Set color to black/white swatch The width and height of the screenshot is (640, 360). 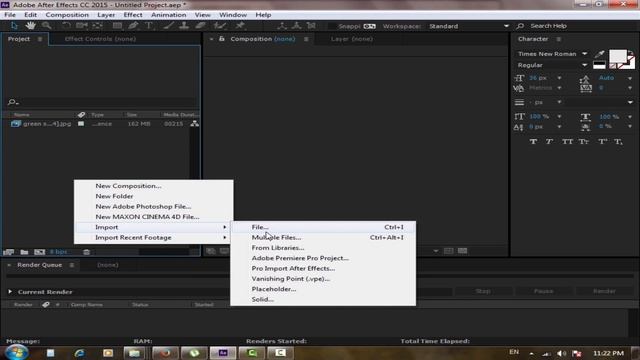click(x=599, y=65)
